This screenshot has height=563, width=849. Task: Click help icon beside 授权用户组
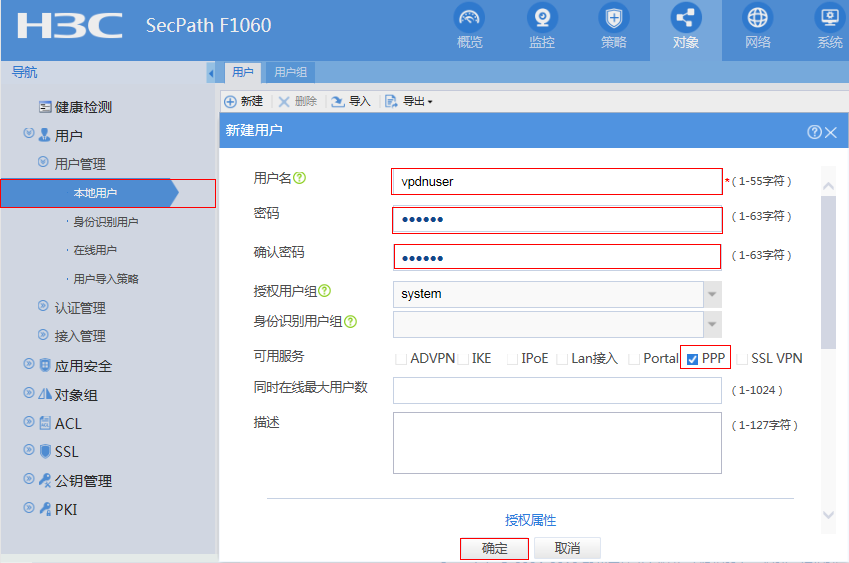coord(324,291)
